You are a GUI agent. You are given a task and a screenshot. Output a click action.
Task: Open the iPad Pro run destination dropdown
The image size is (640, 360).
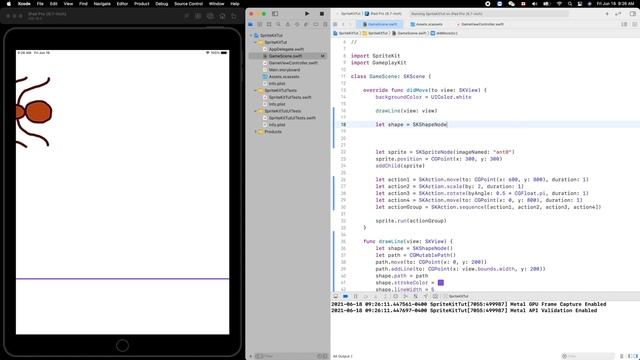click(x=383, y=13)
